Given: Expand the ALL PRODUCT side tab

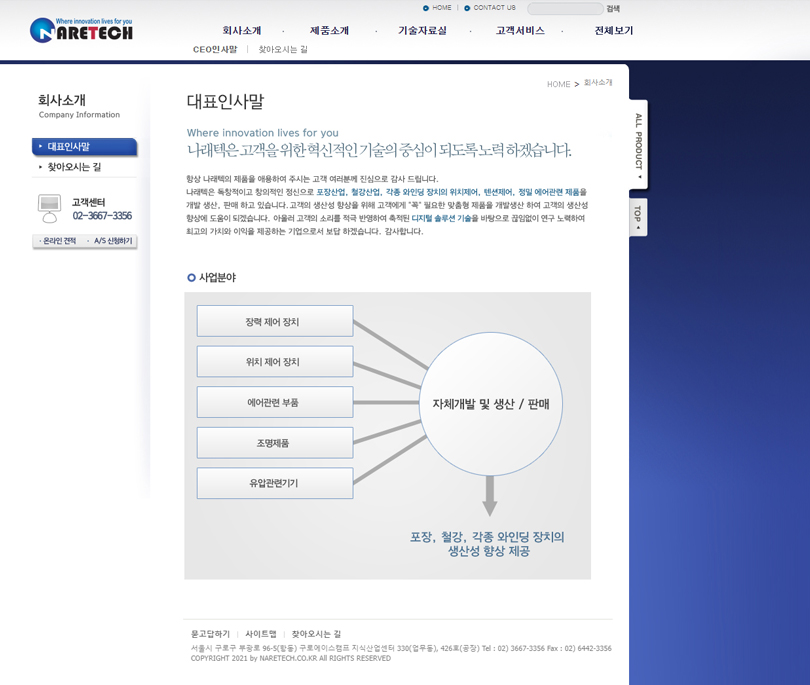Looking at the screenshot, I should point(639,144).
